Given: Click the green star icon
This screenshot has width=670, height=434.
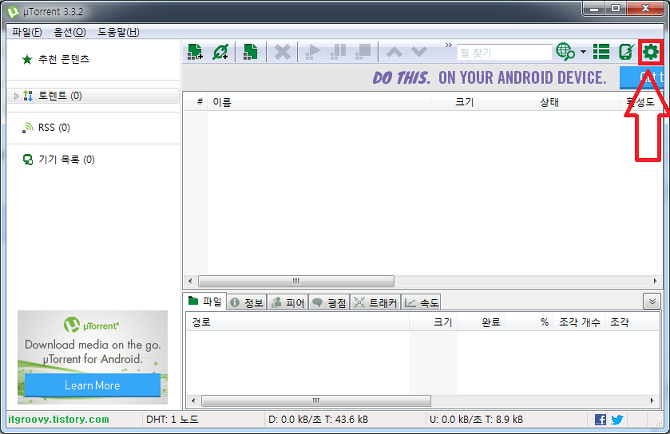Looking at the screenshot, I should coord(27,59).
